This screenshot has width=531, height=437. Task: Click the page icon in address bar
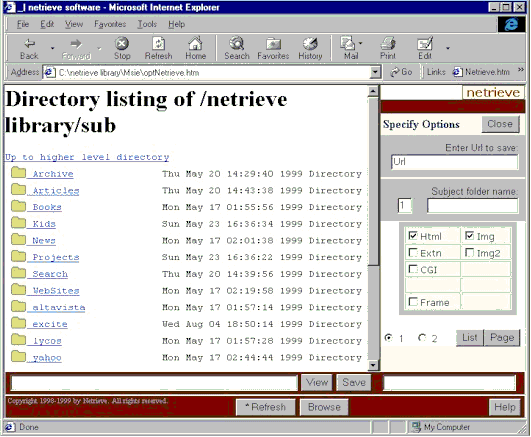pos(49,72)
